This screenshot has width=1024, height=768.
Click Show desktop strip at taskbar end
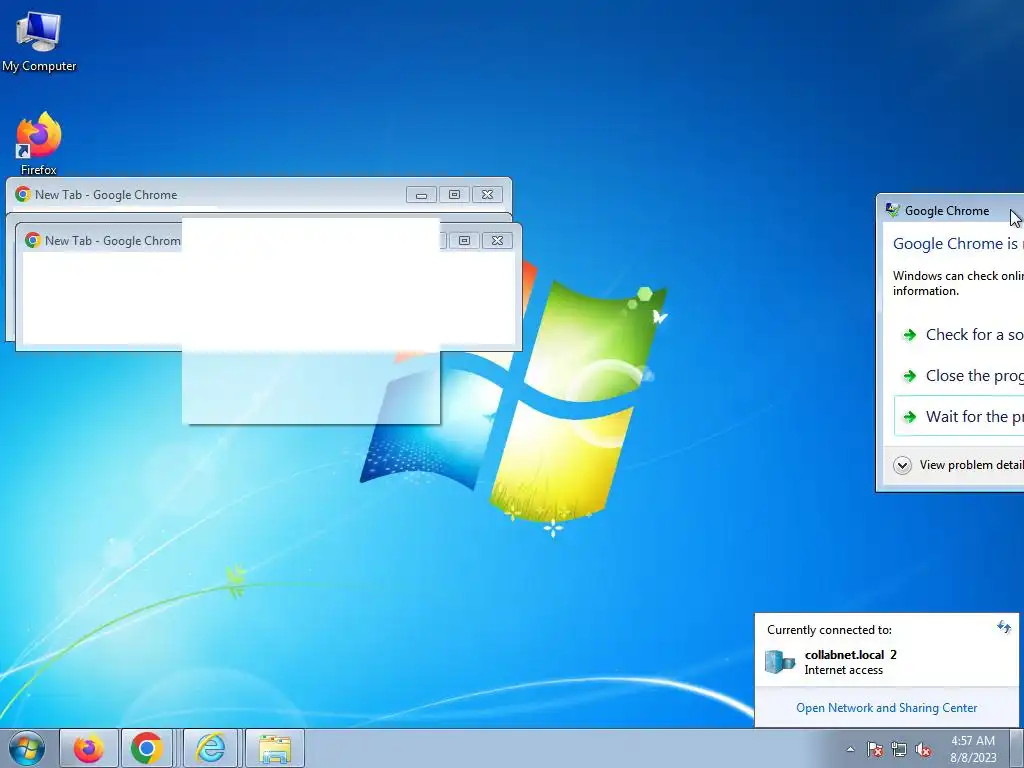tap(1016, 748)
